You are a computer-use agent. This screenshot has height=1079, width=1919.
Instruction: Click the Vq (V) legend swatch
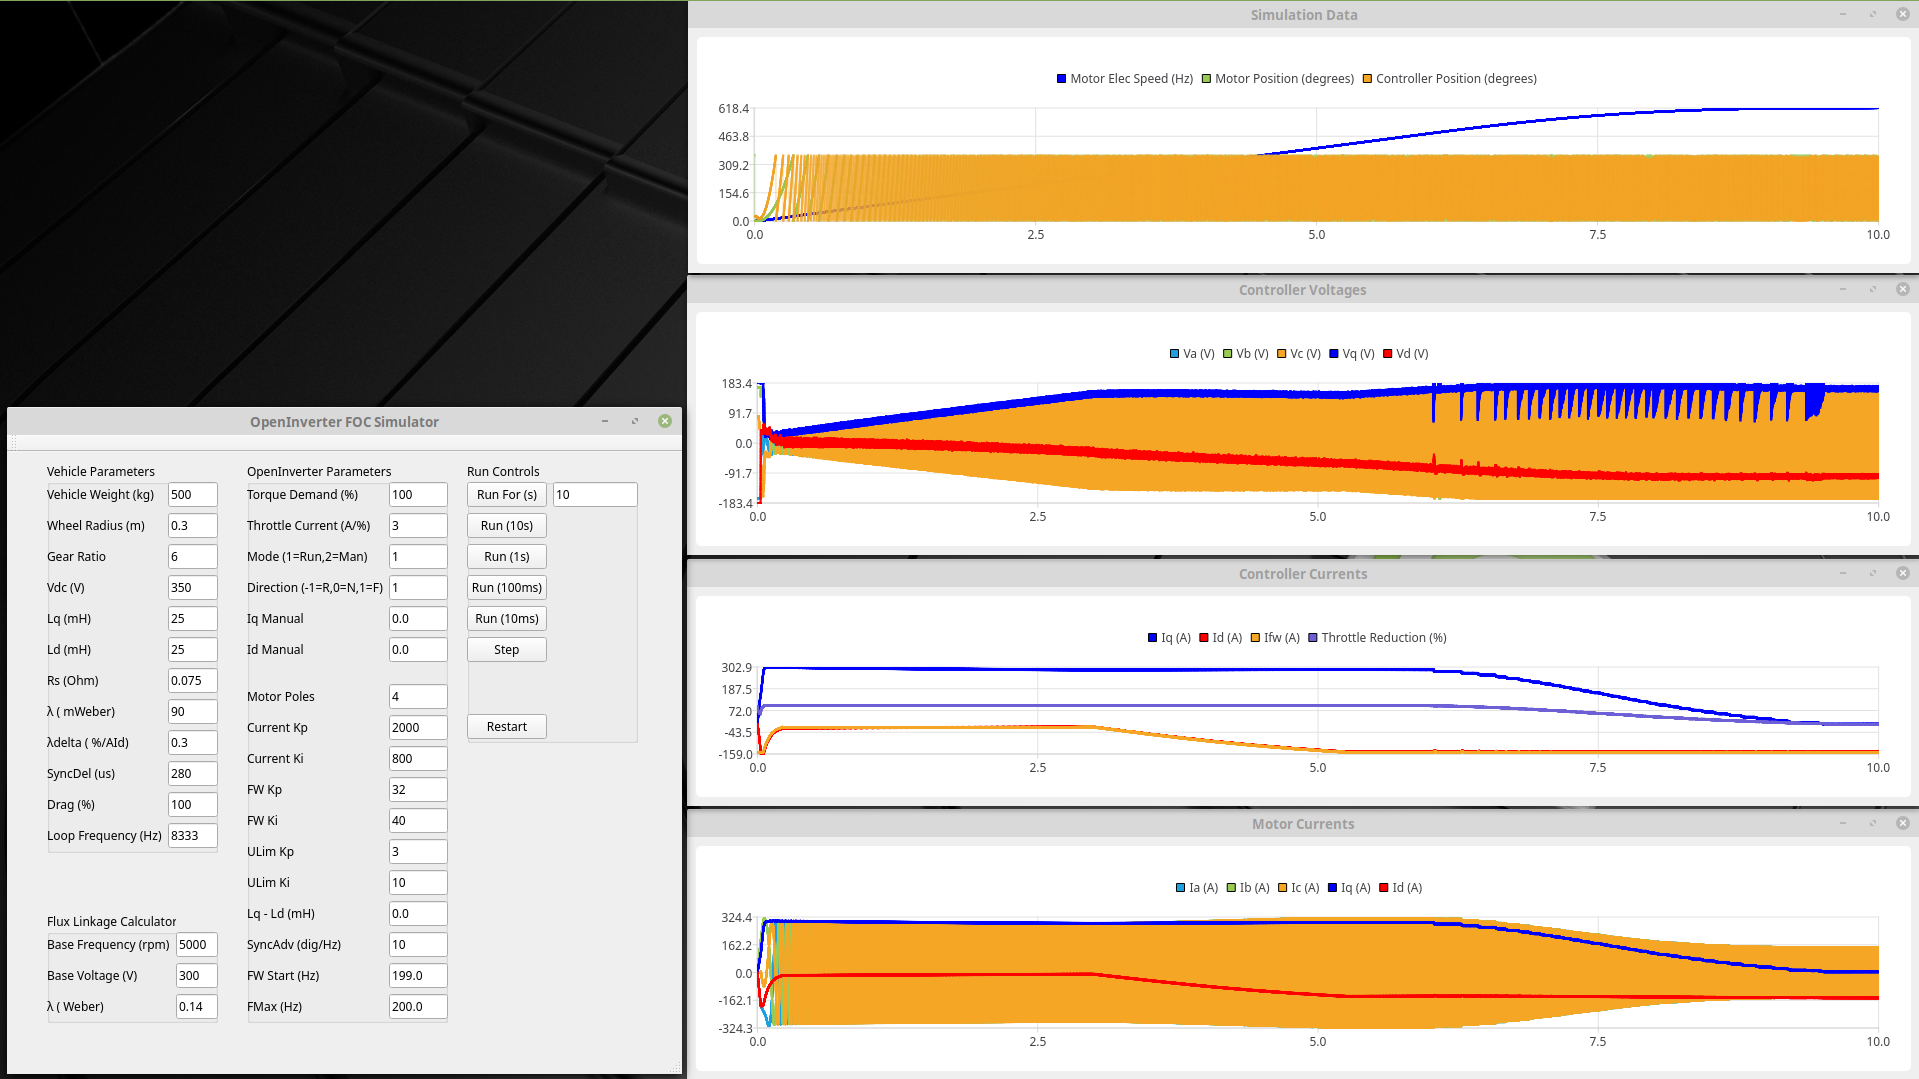click(x=1333, y=354)
